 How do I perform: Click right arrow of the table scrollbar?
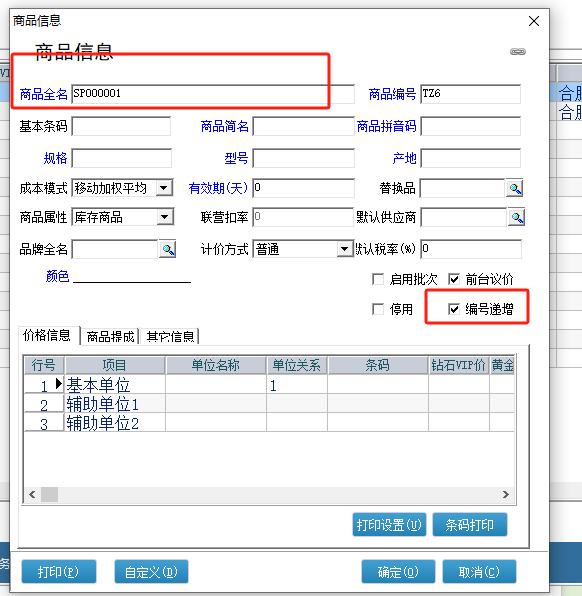coord(506,495)
